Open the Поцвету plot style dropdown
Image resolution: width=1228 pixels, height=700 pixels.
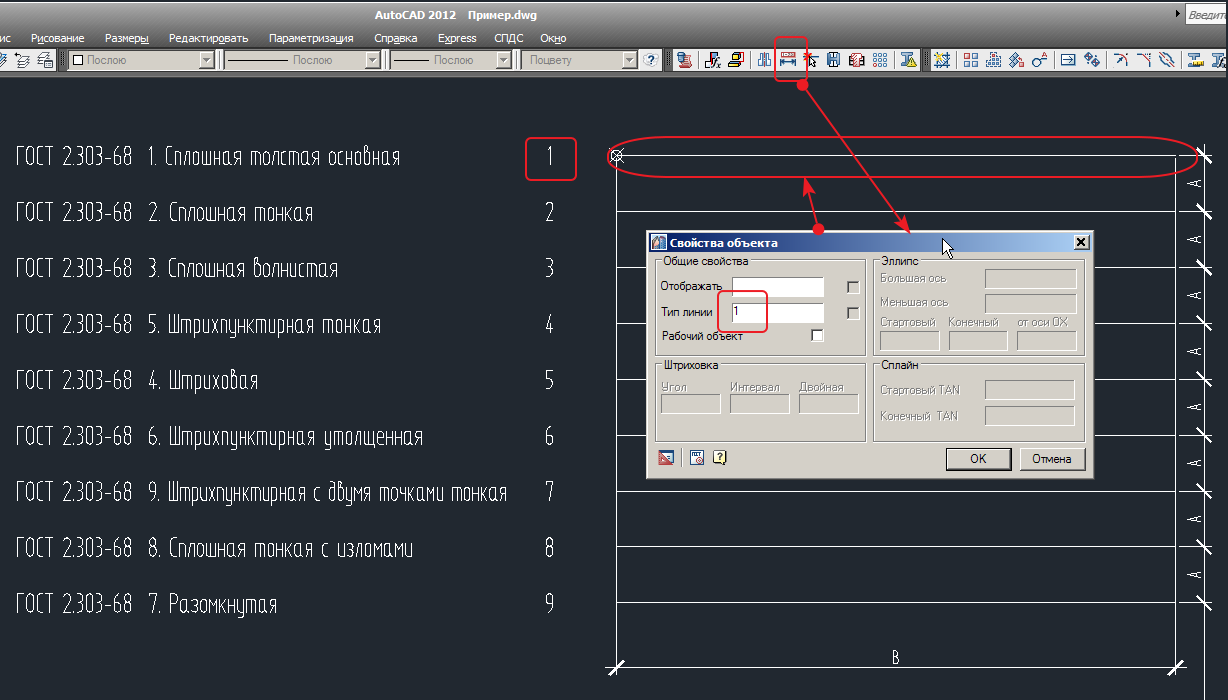tap(579, 60)
